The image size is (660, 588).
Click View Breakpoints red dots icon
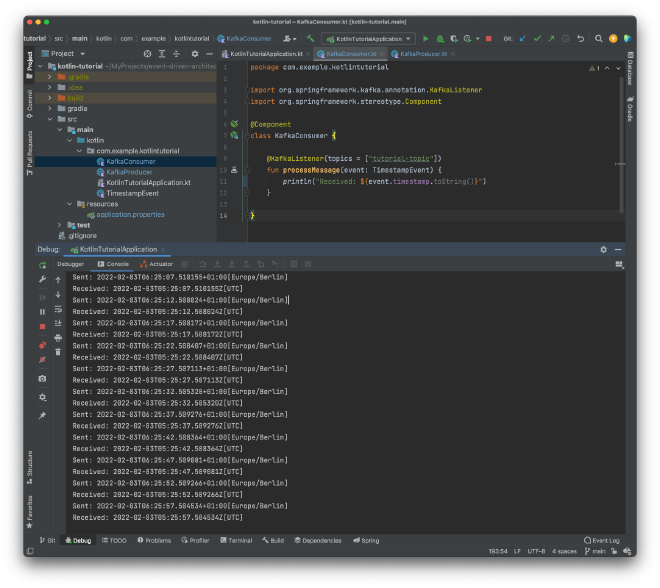[42, 344]
